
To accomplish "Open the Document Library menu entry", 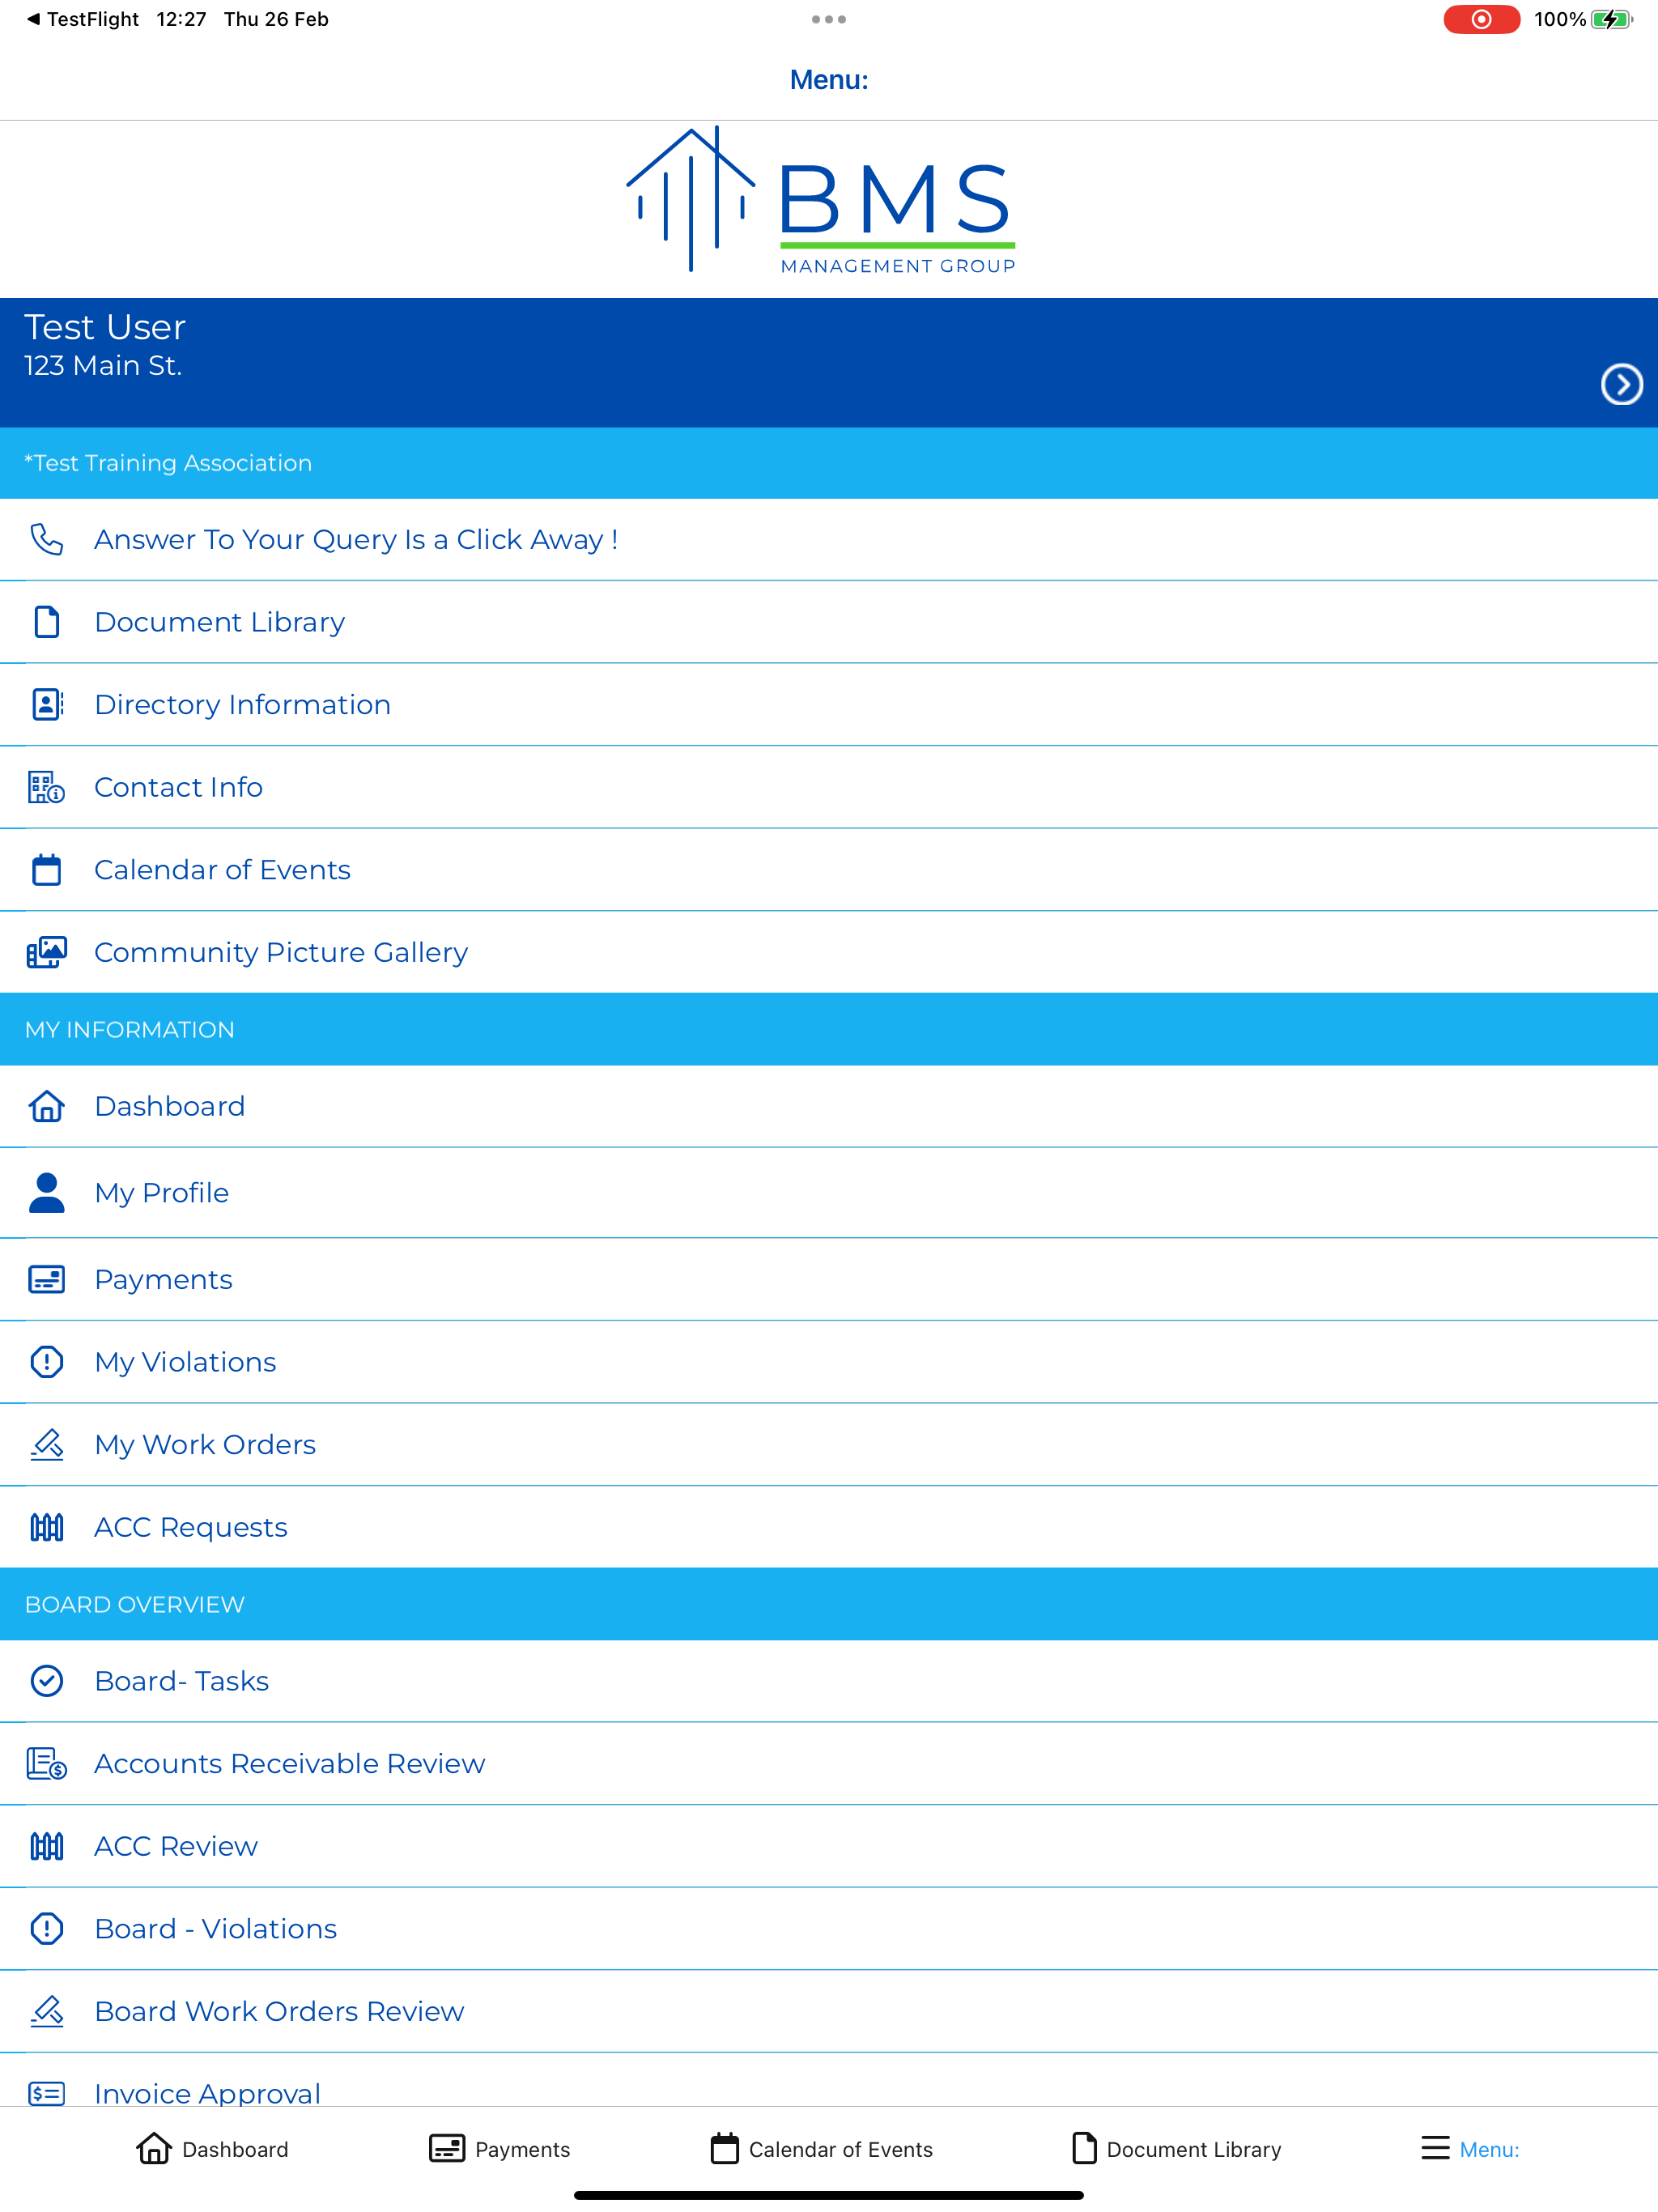I will [829, 621].
